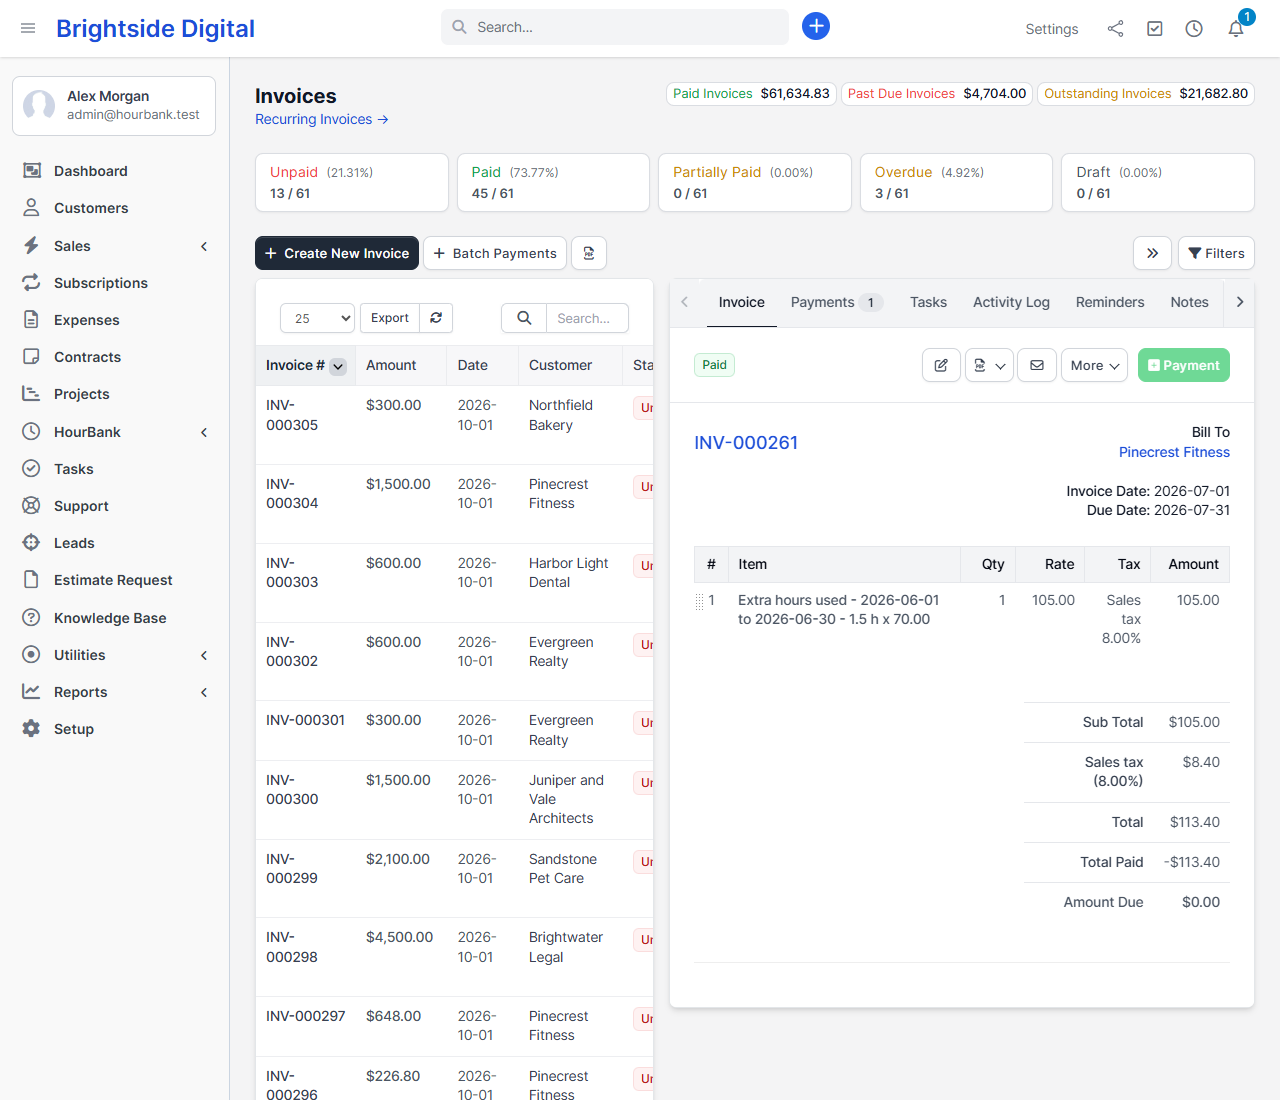The image size is (1280, 1100).
Task: Filter by the Partially Paid 0 / 61 card
Action: (755, 182)
